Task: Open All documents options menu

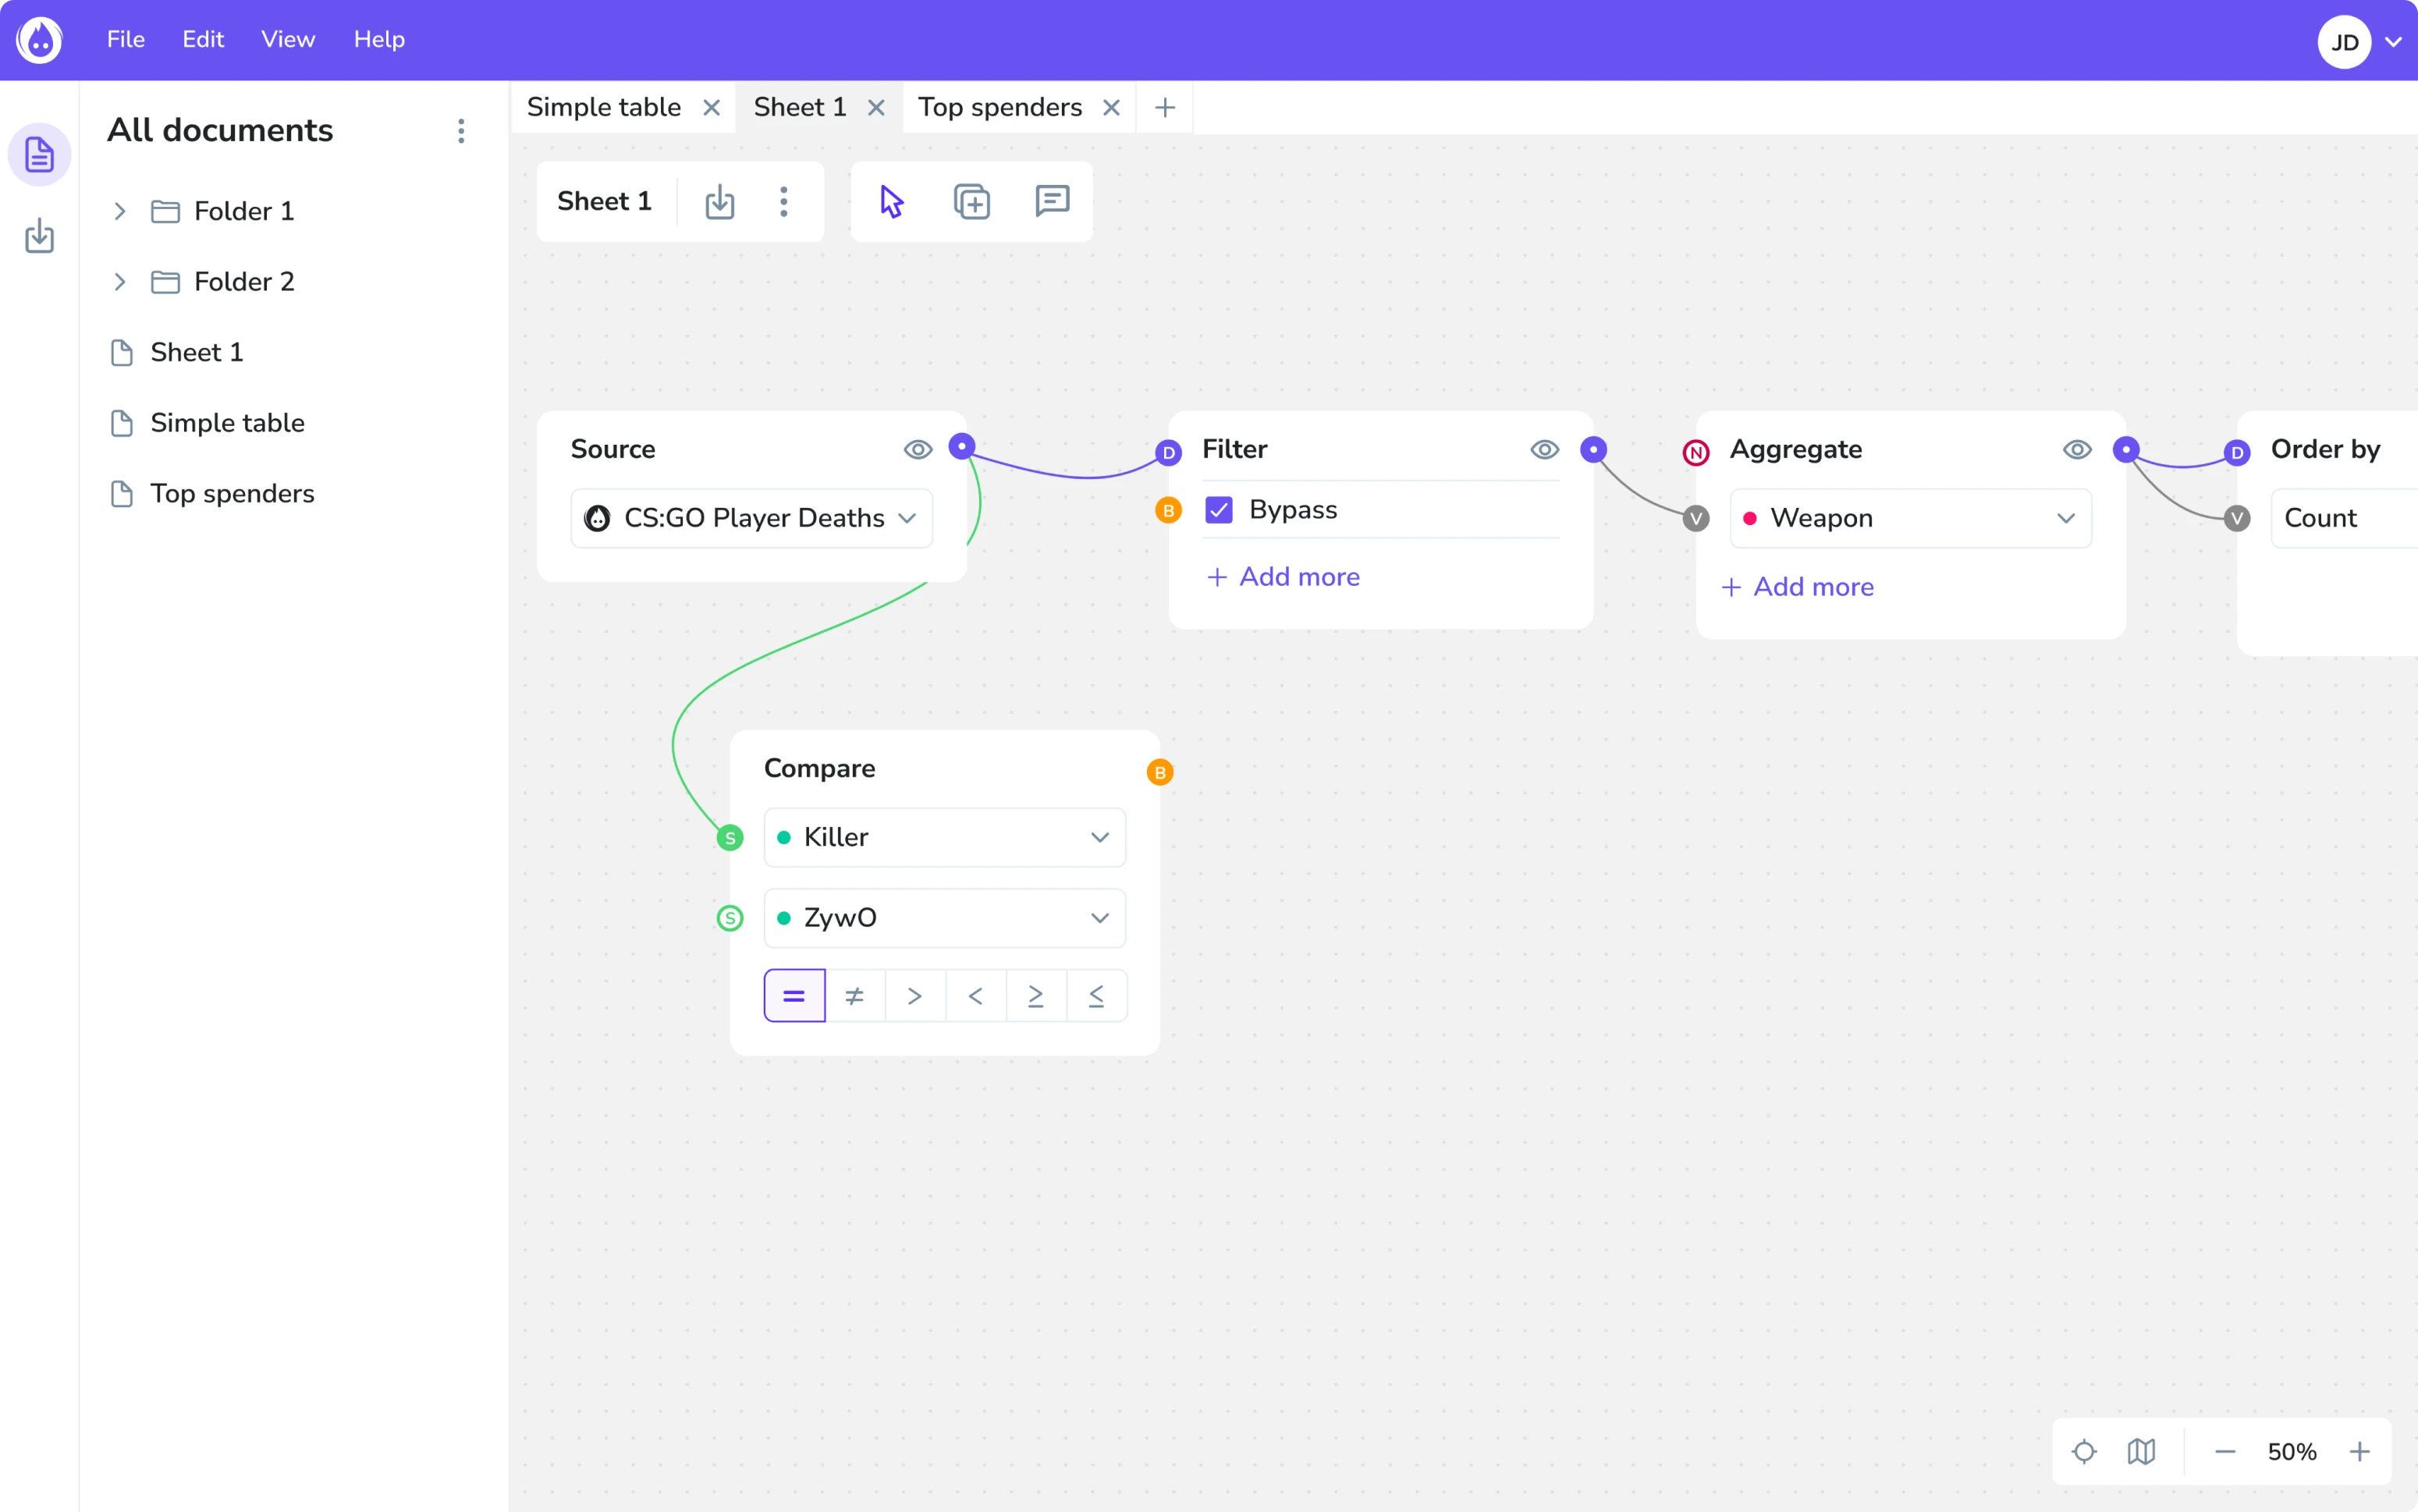Action: coord(461,131)
